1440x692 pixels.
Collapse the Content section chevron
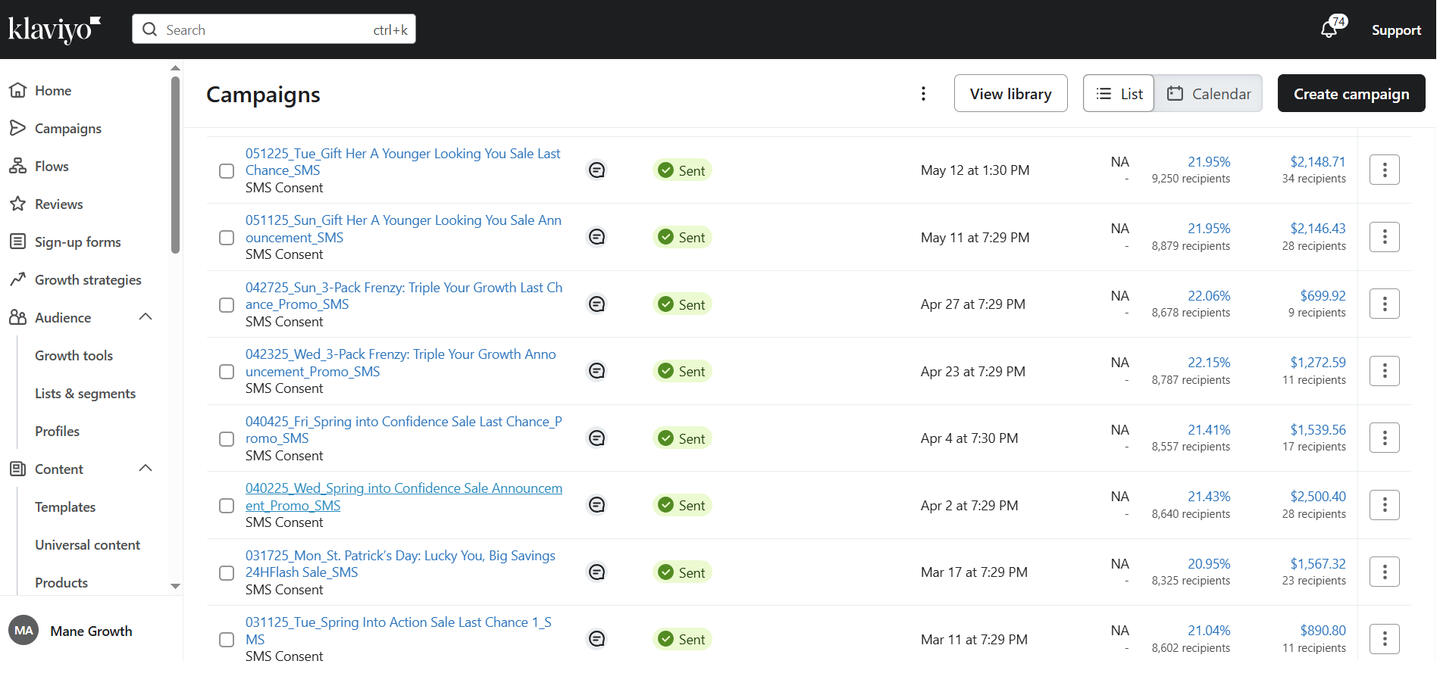coord(145,469)
